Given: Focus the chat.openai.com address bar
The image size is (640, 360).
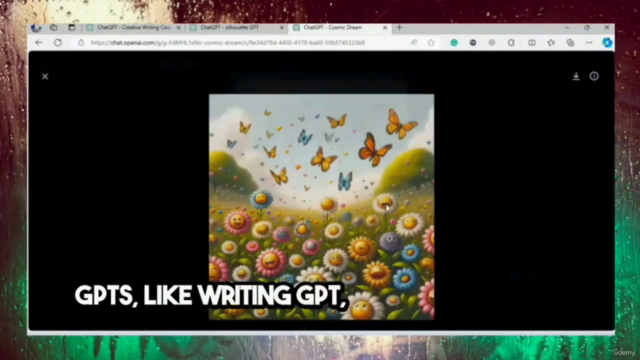Looking at the screenshot, I should [227, 42].
